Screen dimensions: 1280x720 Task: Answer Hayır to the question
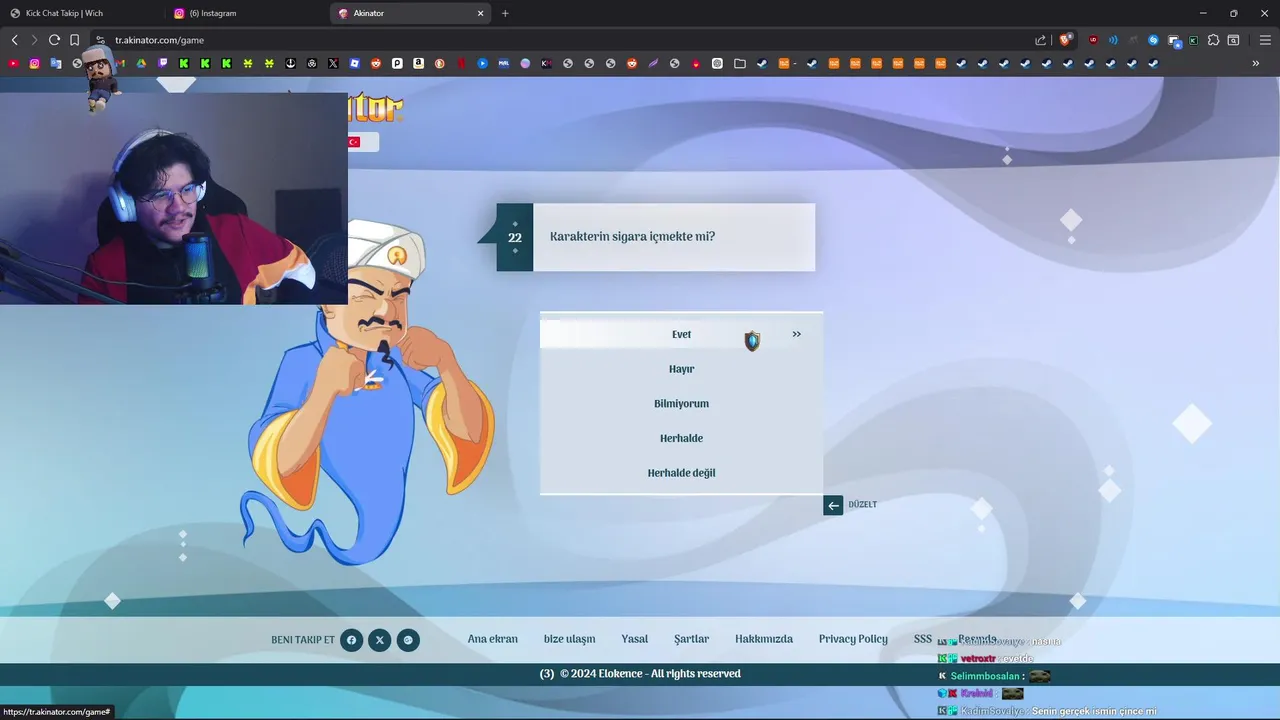point(681,369)
